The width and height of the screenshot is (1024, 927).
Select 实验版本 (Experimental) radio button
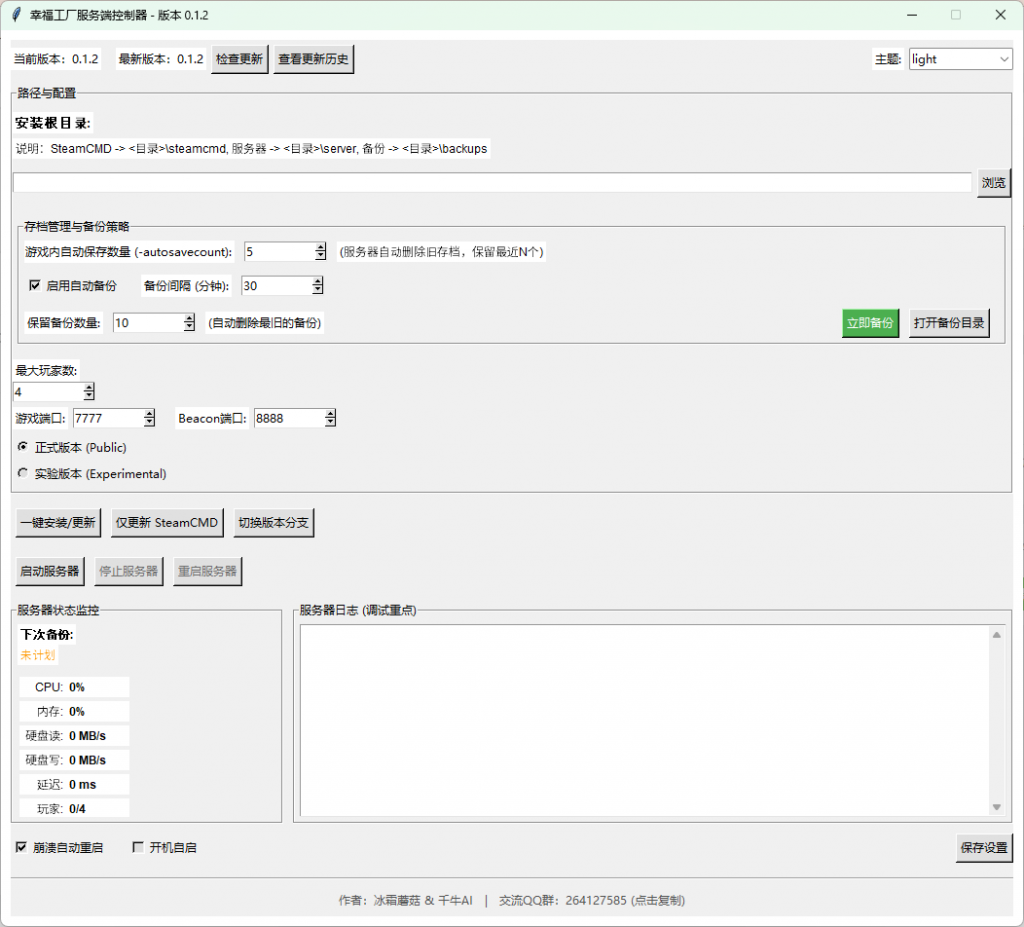point(23,473)
